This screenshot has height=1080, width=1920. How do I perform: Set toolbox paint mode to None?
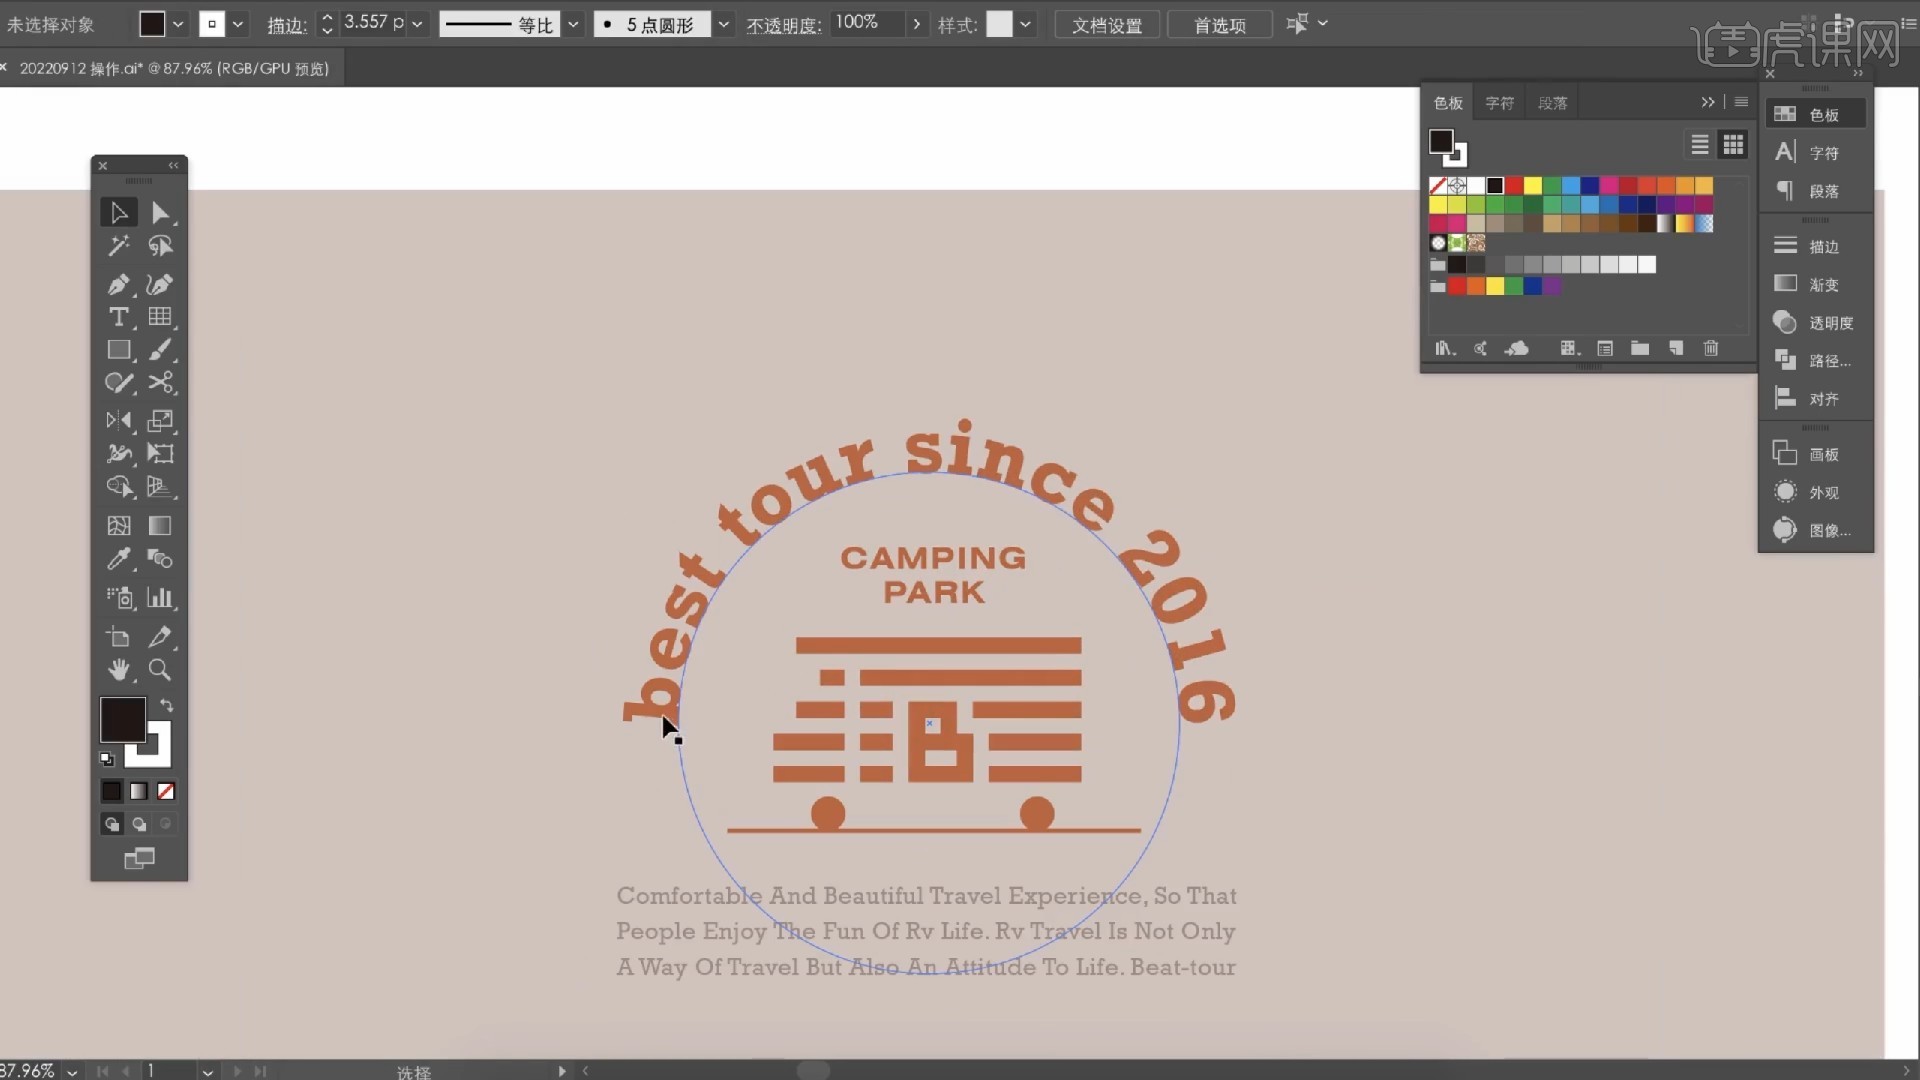pyautogui.click(x=166, y=791)
